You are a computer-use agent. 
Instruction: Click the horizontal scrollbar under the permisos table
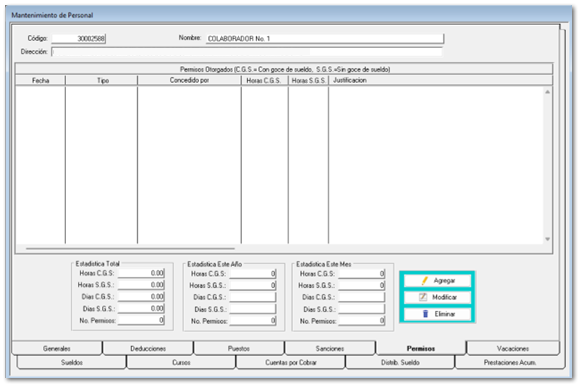click(130, 249)
